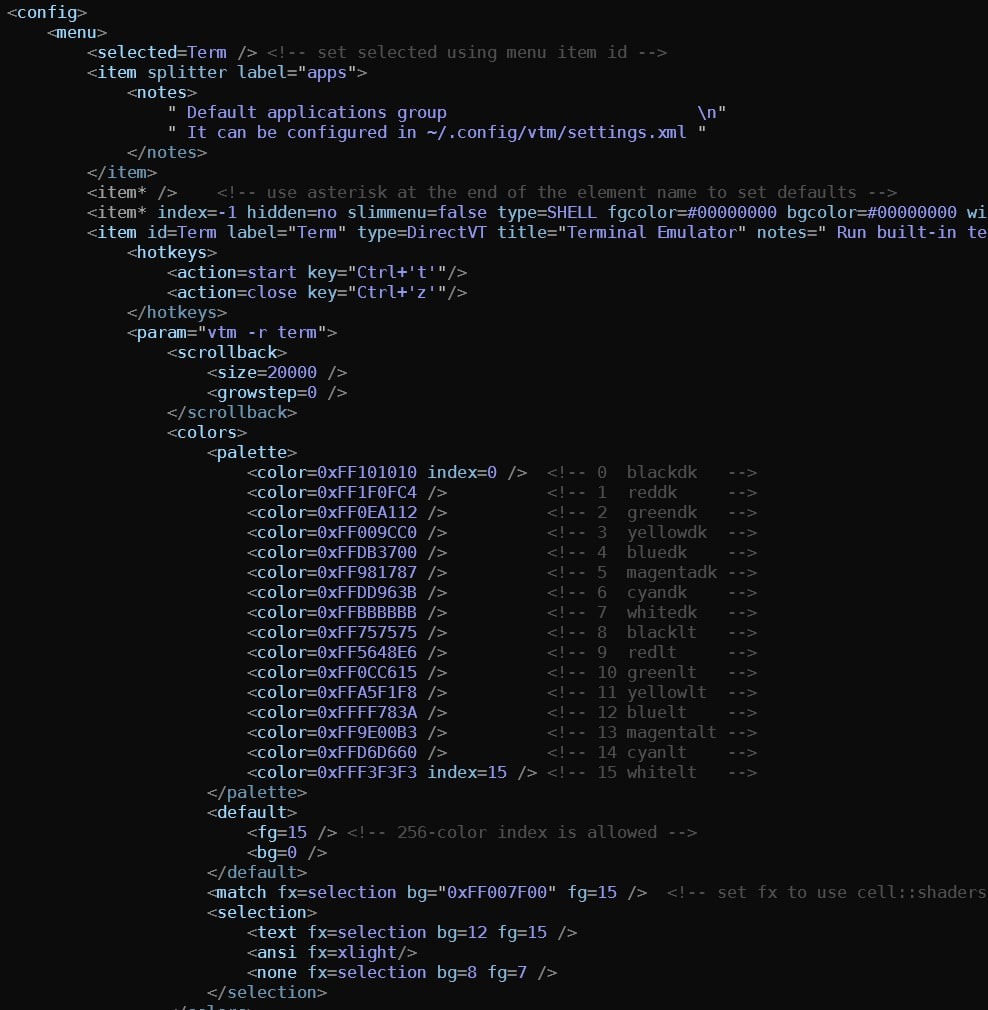
Task: Click the comment about asterisk defaults
Action: point(556,192)
